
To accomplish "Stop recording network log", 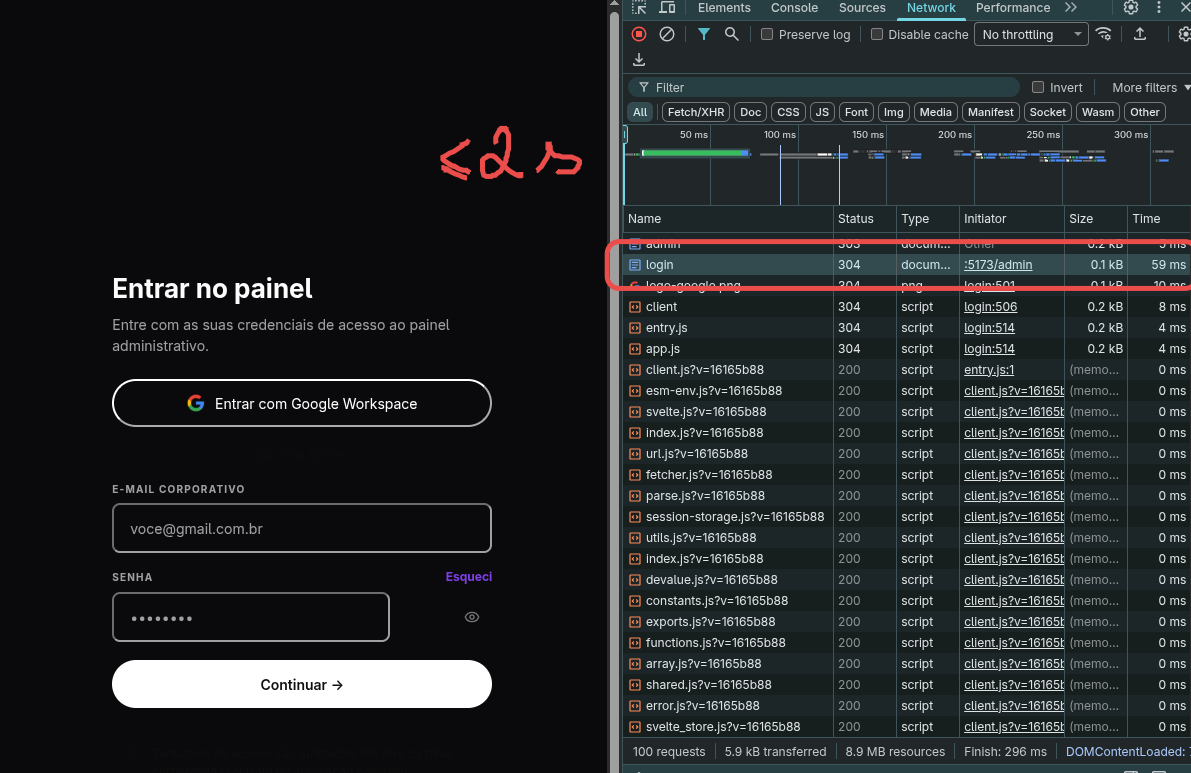I will pyautogui.click(x=639, y=34).
